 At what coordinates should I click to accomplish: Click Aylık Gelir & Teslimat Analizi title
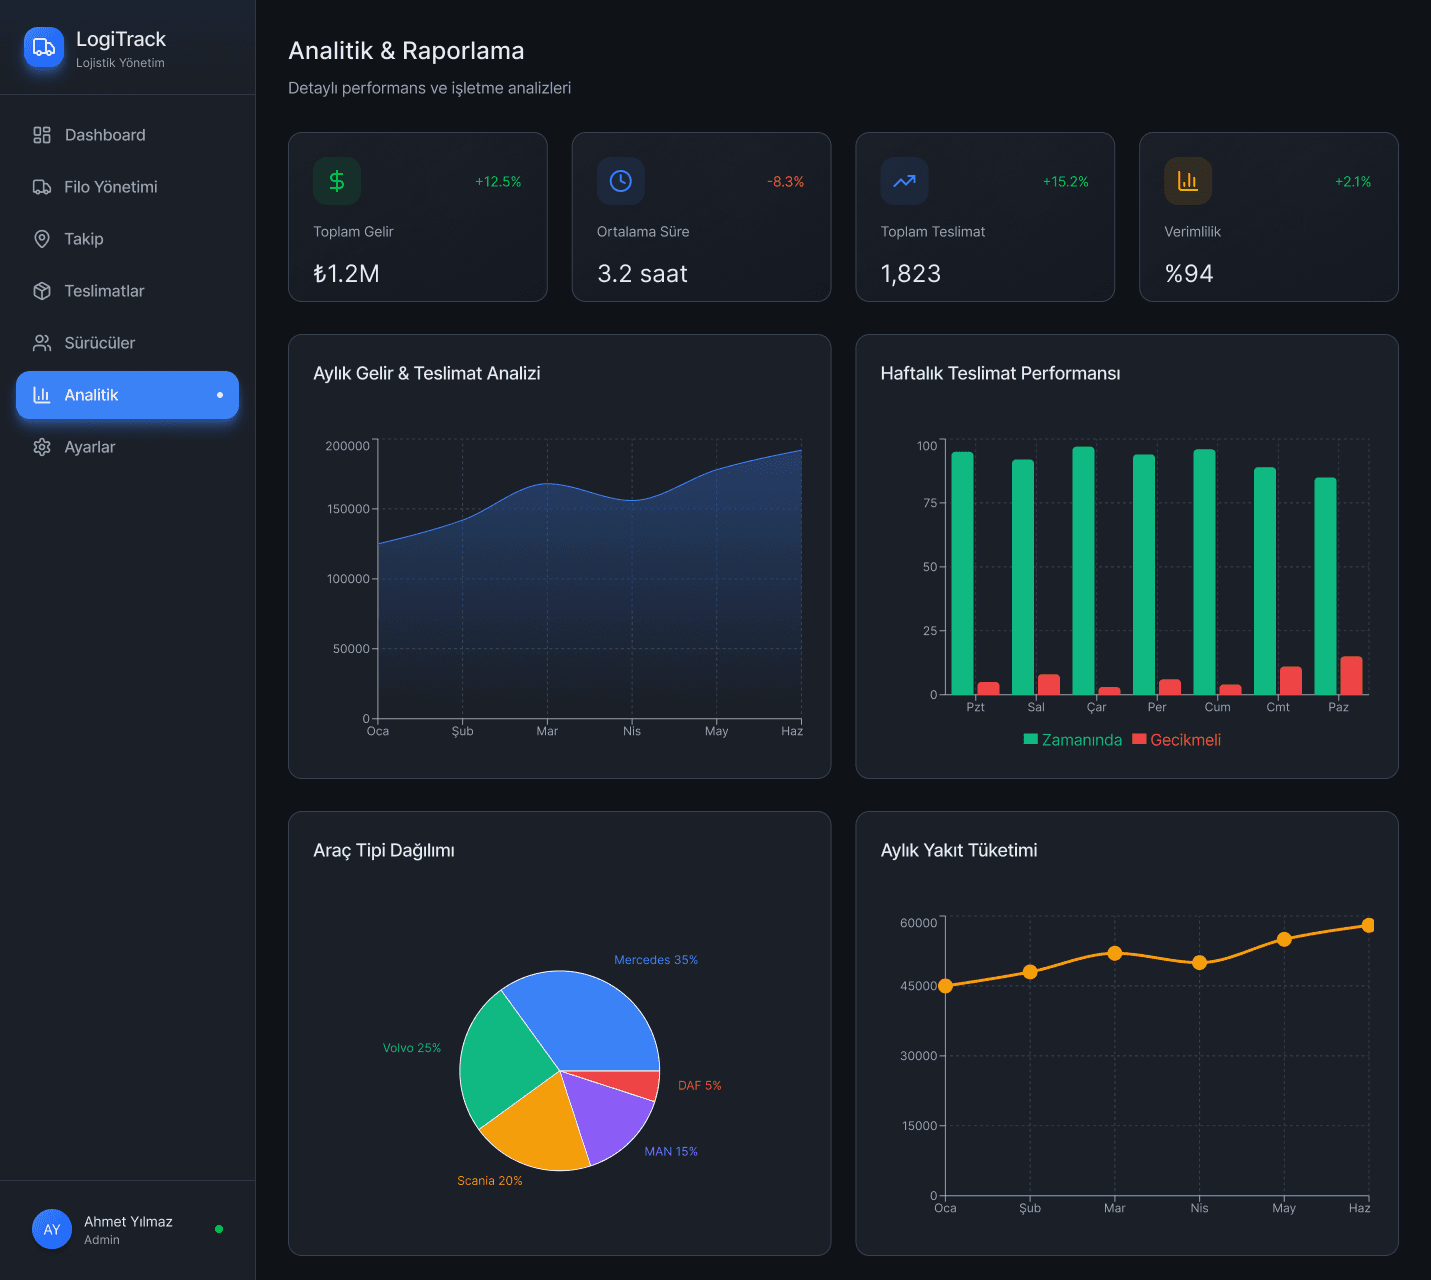pos(427,373)
